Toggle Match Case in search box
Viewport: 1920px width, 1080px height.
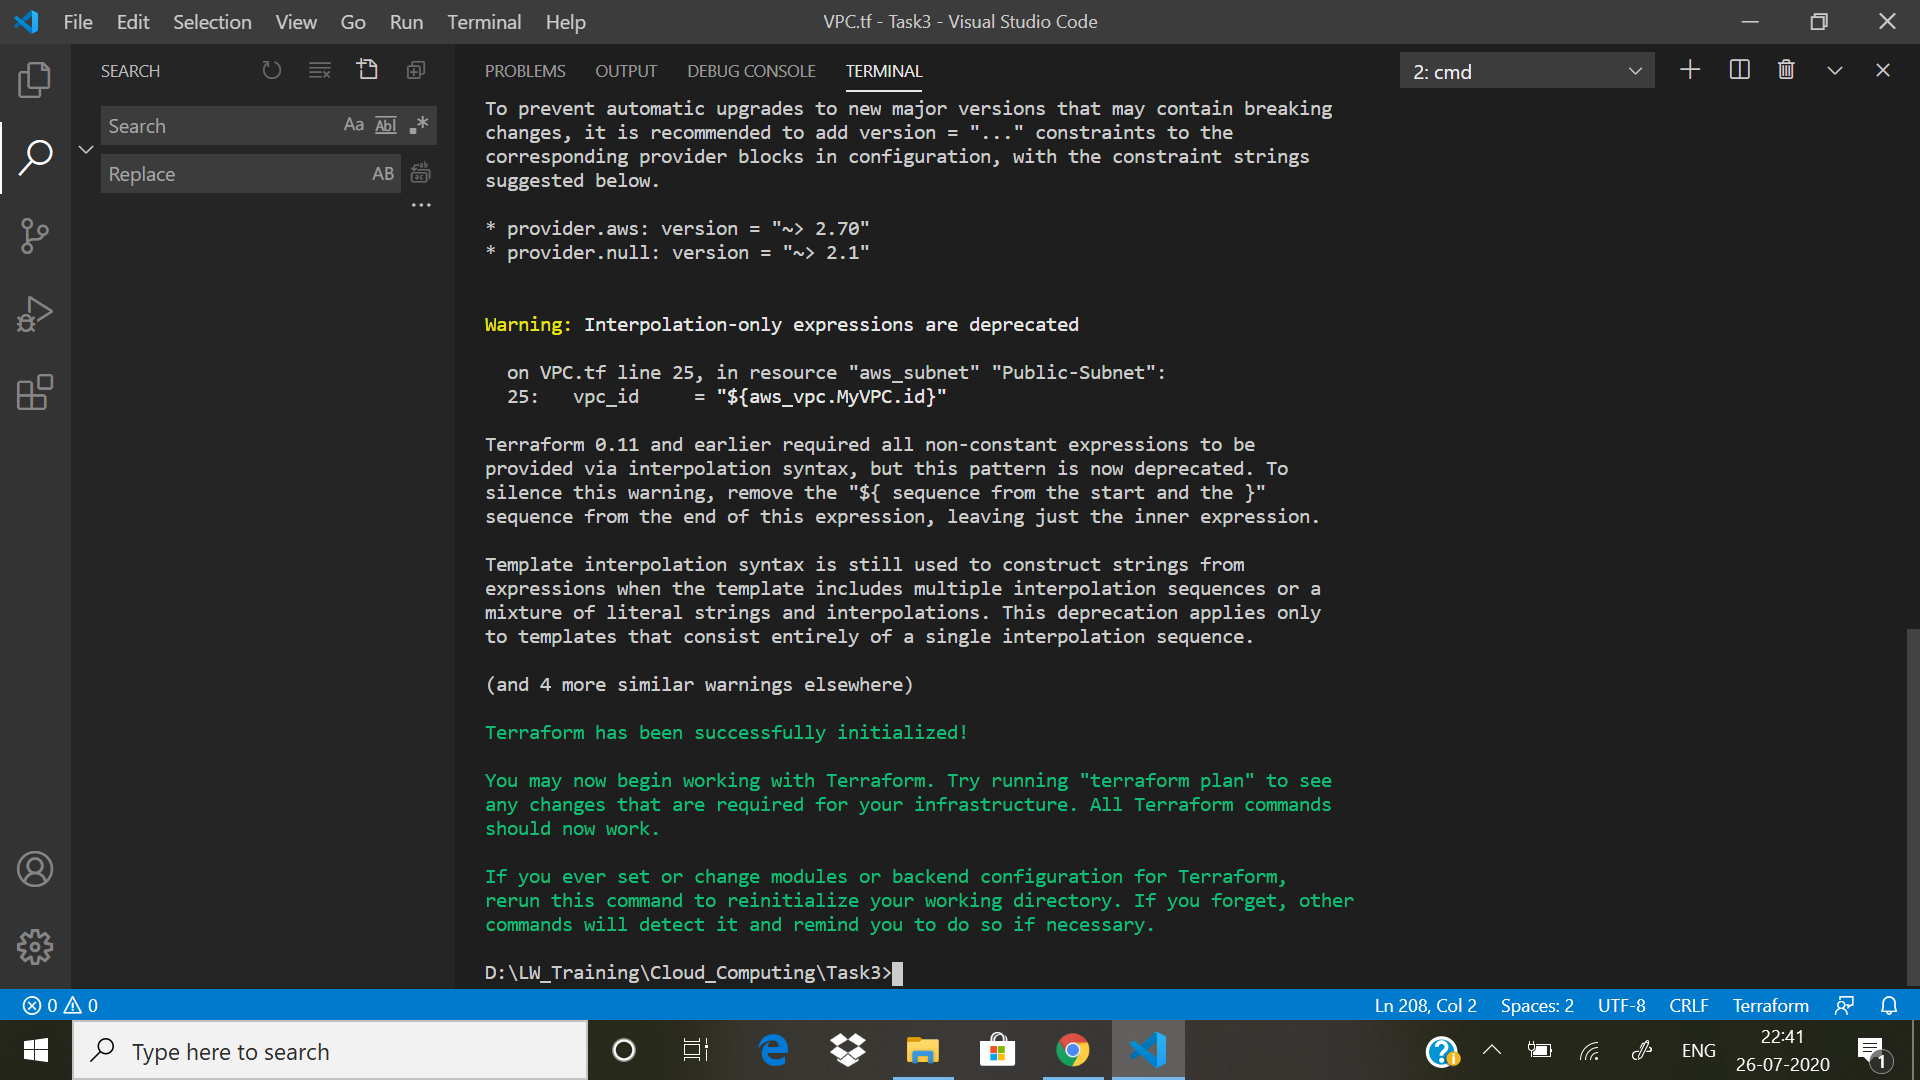point(353,125)
